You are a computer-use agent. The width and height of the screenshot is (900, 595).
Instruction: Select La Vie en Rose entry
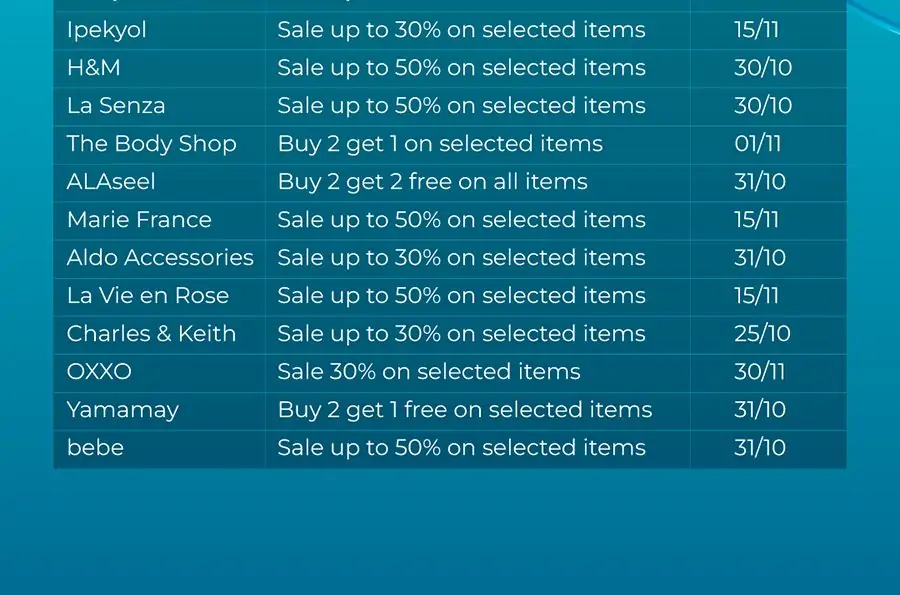pos(148,295)
